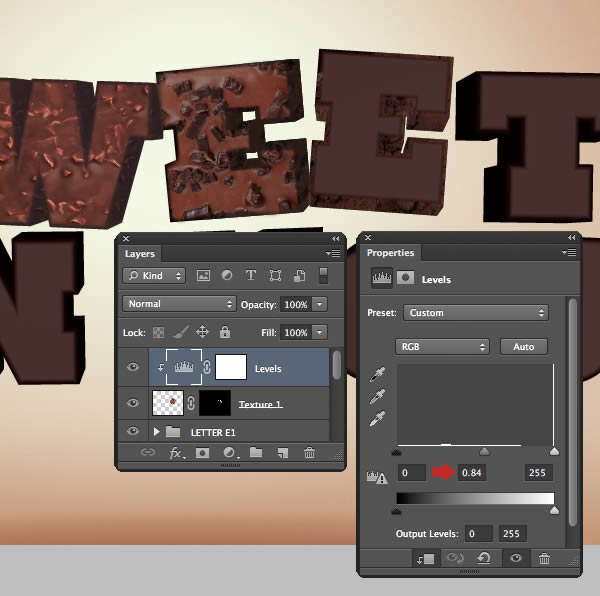Pick the gray point eyedropper
600x596 pixels.
click(x=377, y=396)
